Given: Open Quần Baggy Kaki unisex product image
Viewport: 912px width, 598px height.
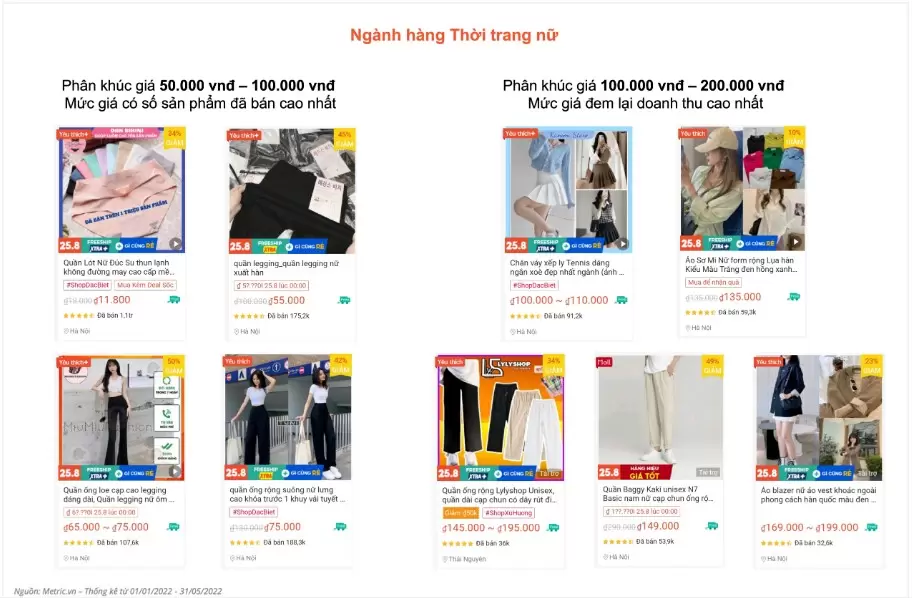Looking at the screenshot, I should click(x=660, y=417).
